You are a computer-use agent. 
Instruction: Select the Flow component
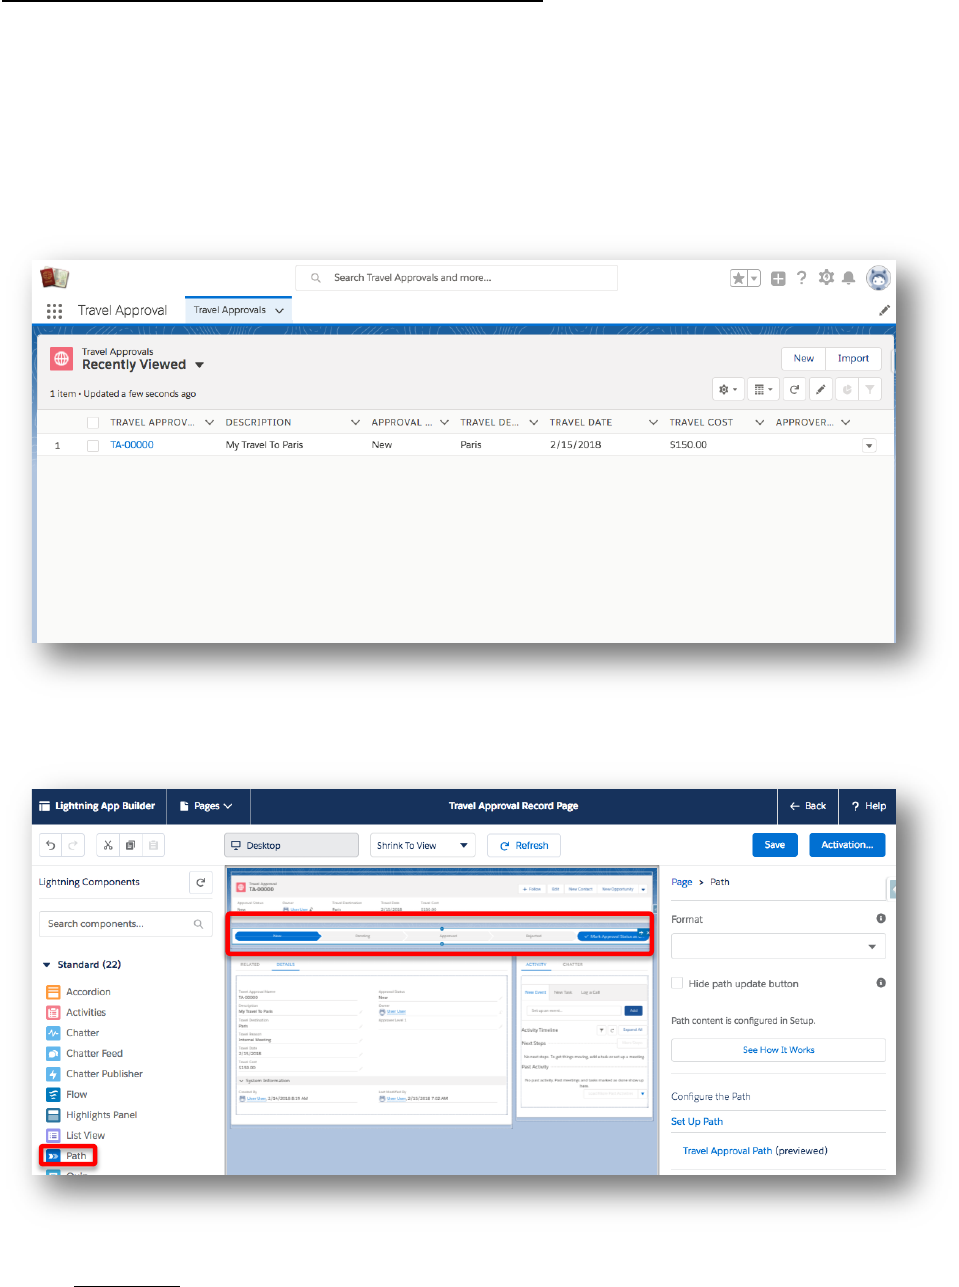click(68, 1094)
